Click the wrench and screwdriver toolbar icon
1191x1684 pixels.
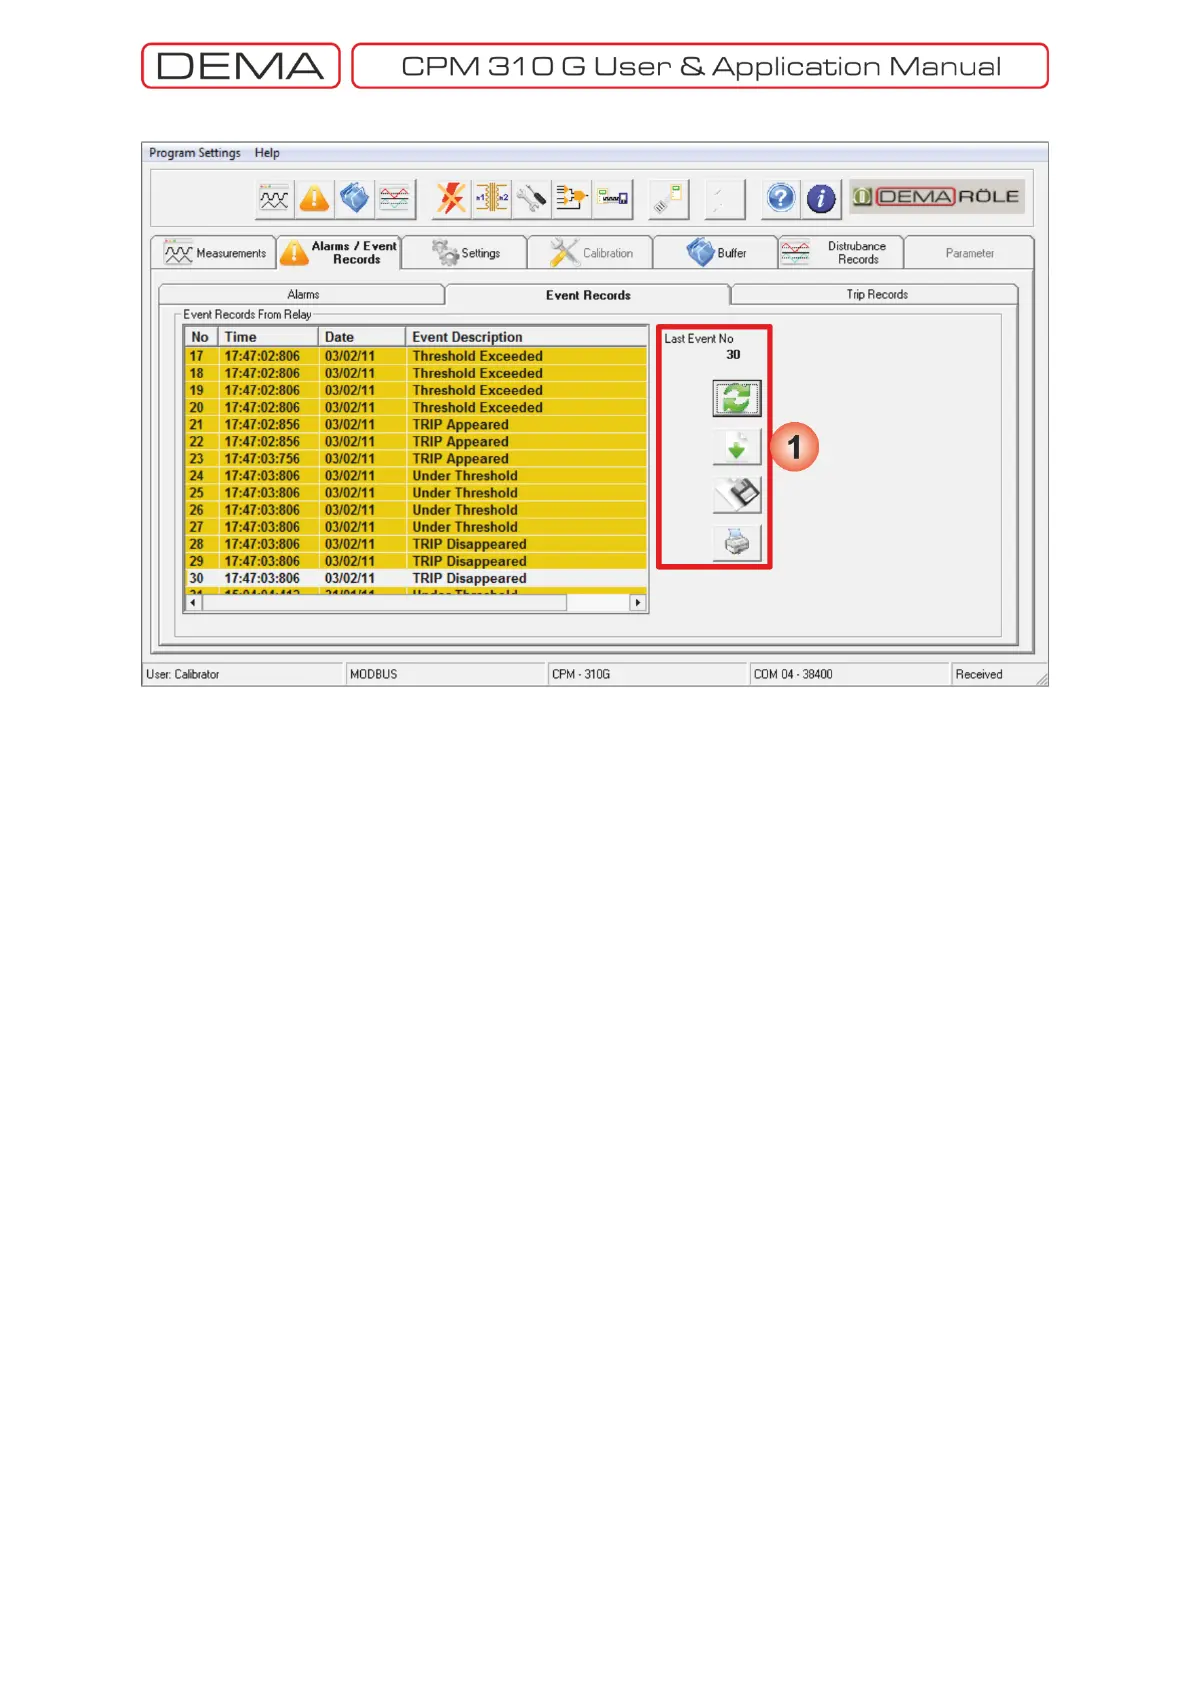[531, 199]
